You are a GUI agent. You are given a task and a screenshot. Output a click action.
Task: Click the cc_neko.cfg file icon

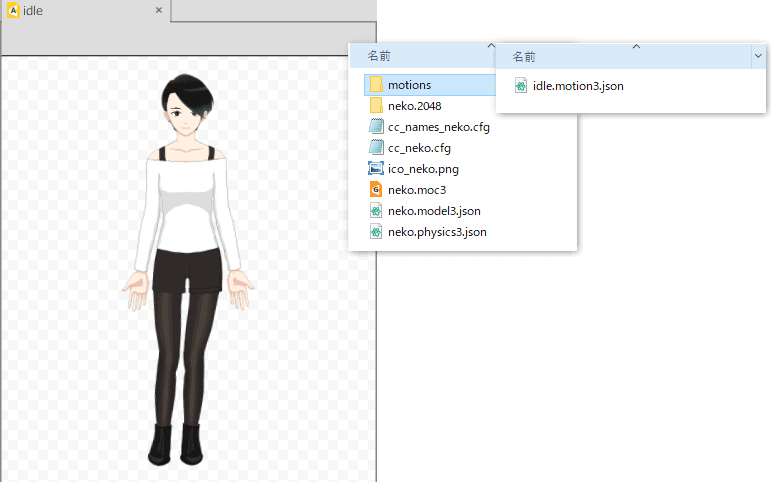[x=376, y=148]
